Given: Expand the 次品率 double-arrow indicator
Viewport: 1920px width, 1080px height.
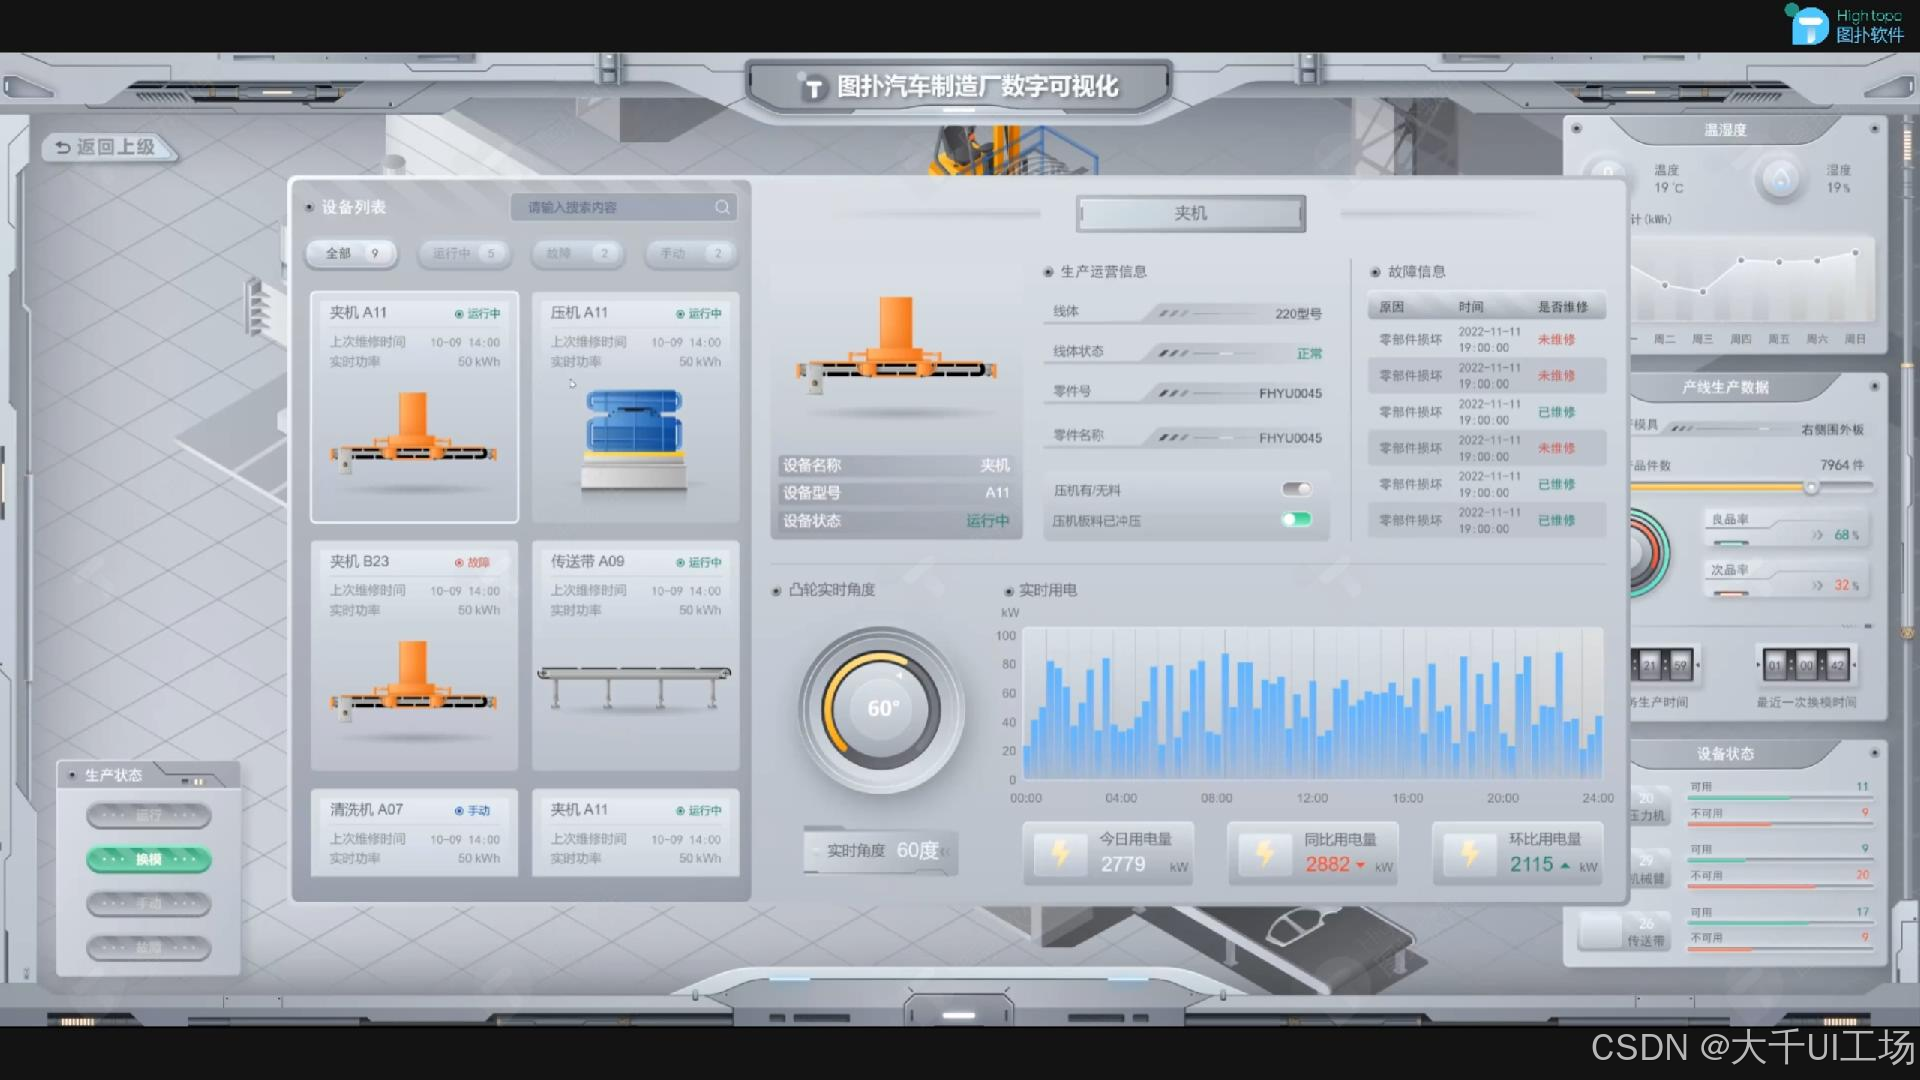Looking at the screenshot, I should [1817, 585].
